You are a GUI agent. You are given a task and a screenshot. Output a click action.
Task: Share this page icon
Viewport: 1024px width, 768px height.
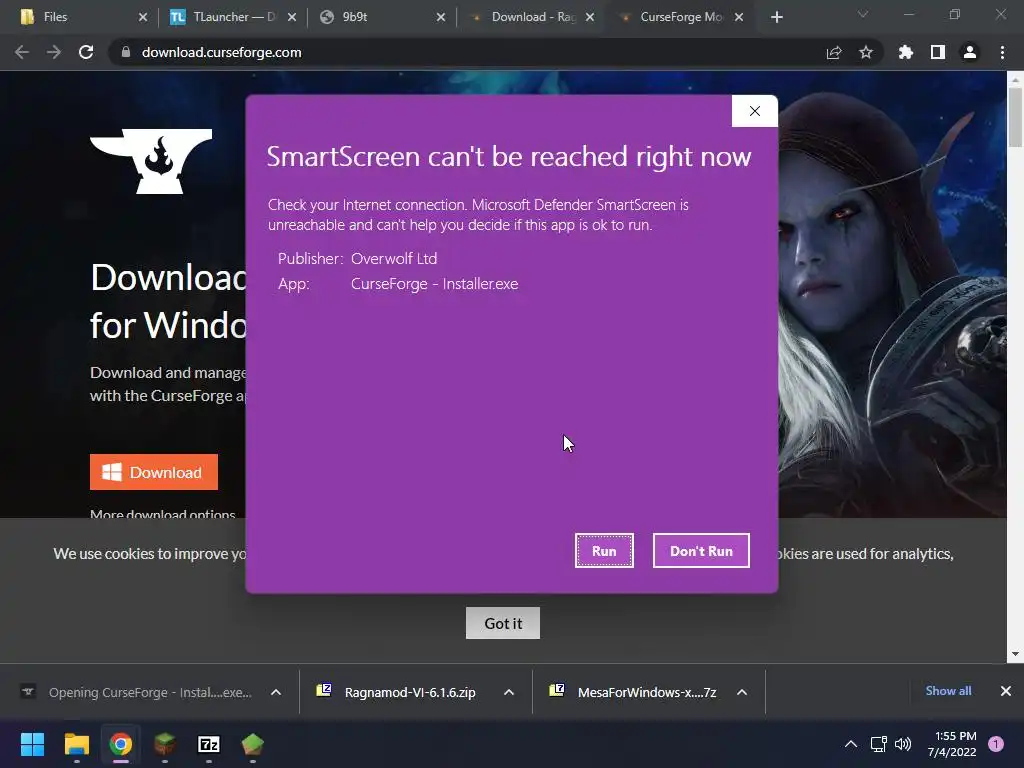tap(834, 52)
